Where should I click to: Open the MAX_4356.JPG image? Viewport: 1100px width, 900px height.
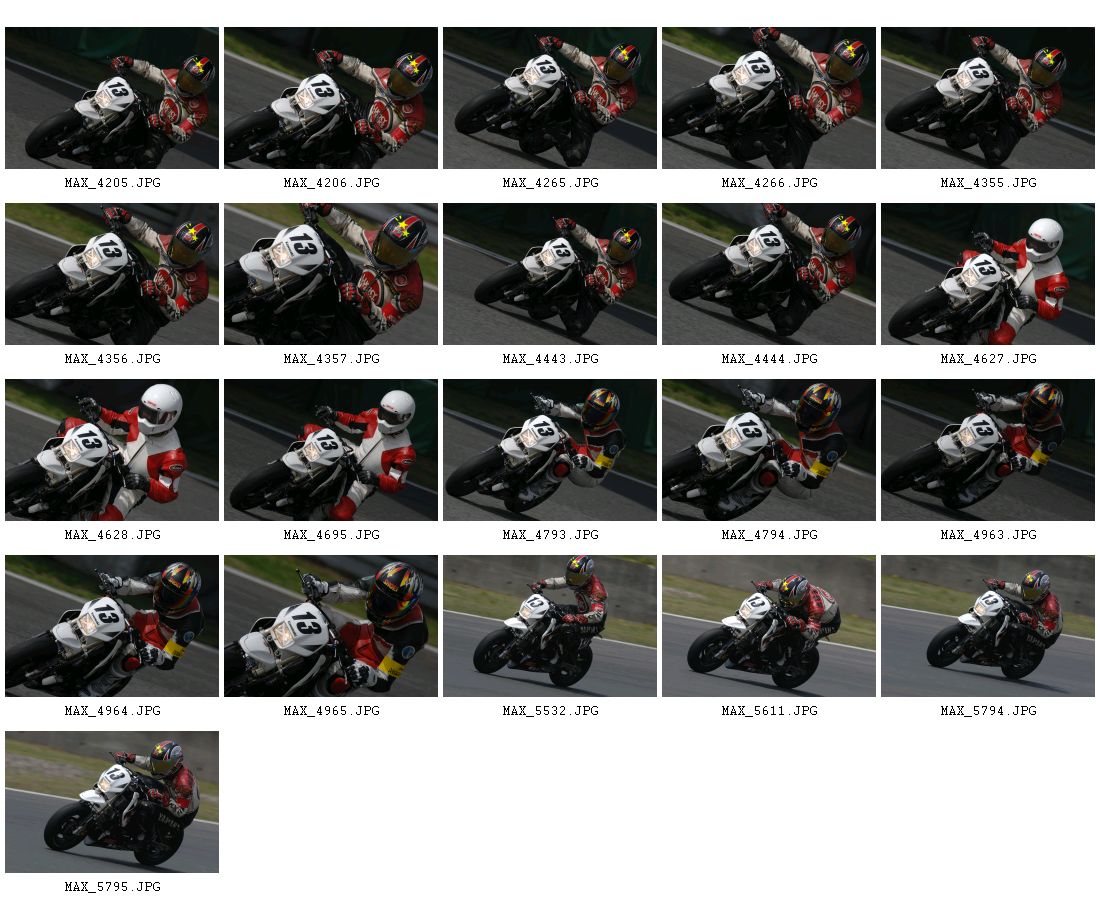pos(112,274)
